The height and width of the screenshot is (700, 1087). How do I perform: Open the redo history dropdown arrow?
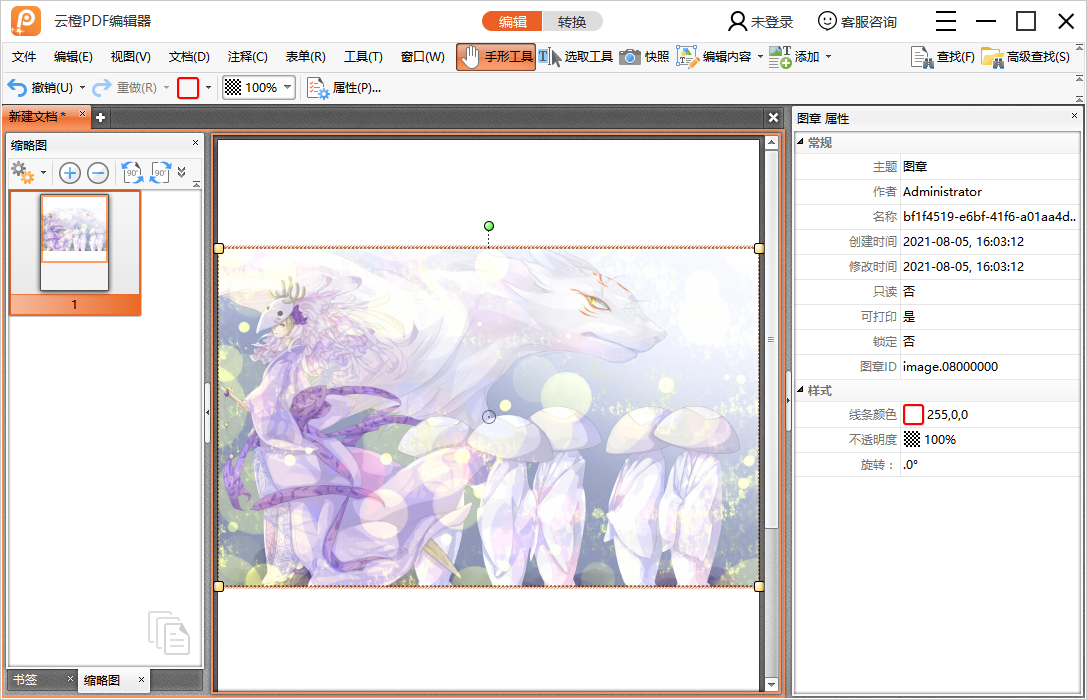click(166, 88)
